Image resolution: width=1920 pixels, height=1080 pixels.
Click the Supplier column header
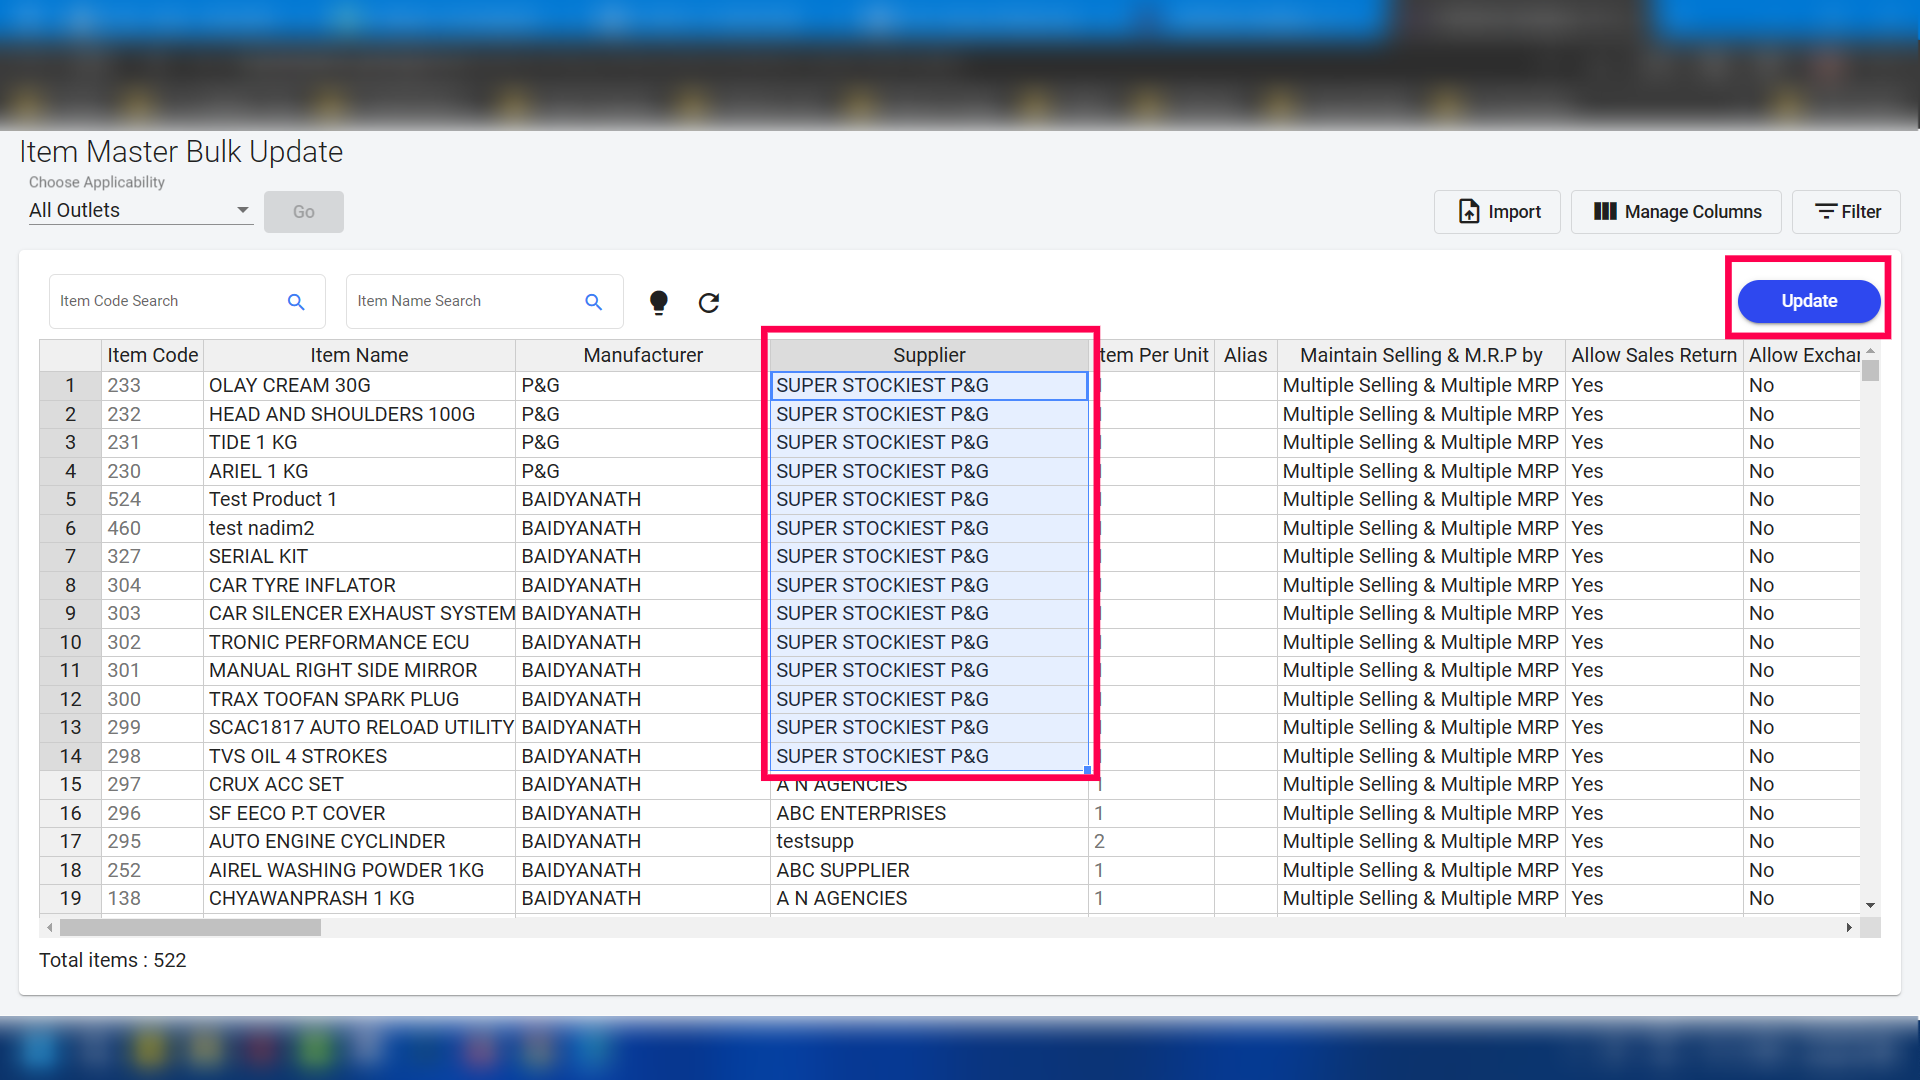(928, 355)
